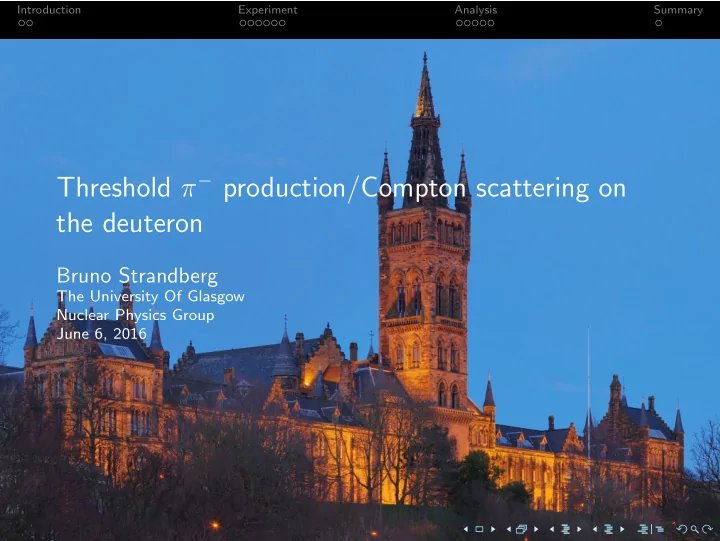Go to previous frame arrow
This screenshot has height=541, width=720.
(x=509, y=529)
